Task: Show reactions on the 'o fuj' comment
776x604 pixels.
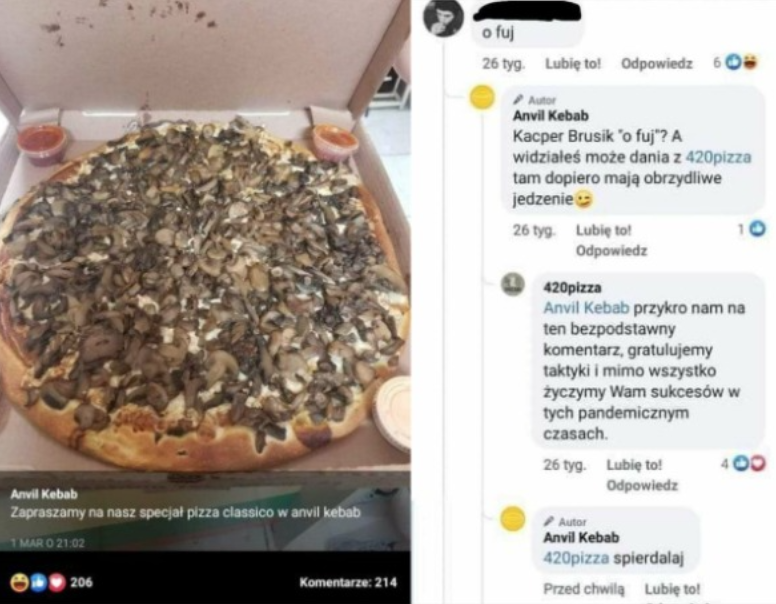Action: click(735, 62)
